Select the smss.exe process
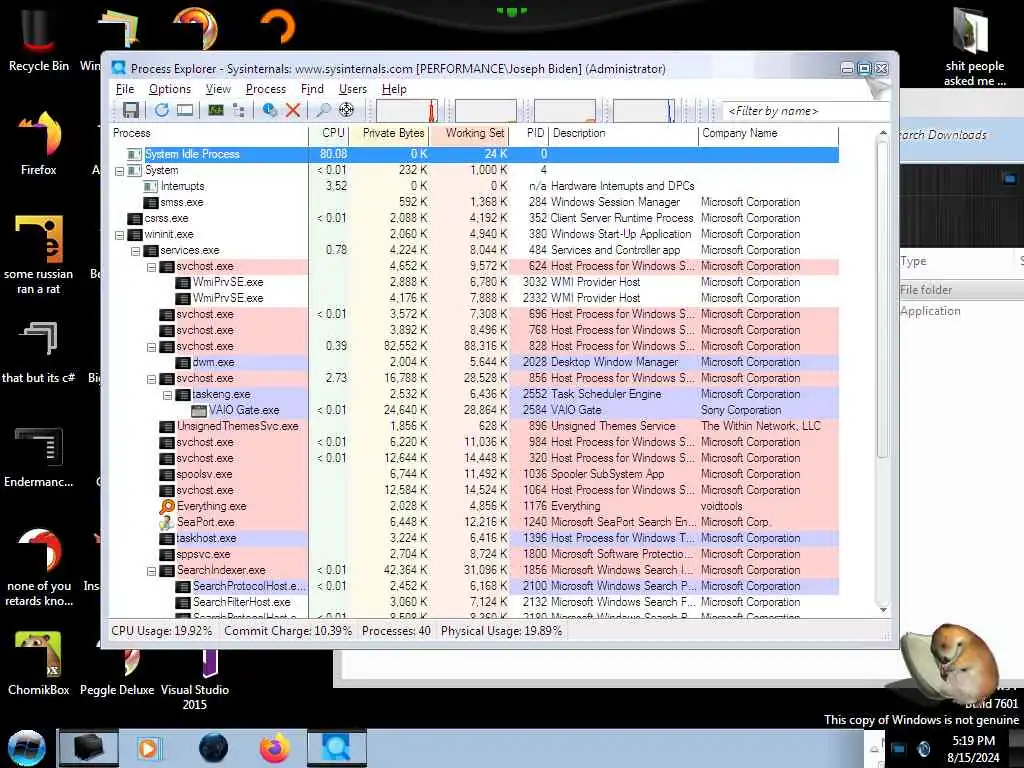Image resolution: width=1024 pixels, height=768 pixels. tap(475, 202)
